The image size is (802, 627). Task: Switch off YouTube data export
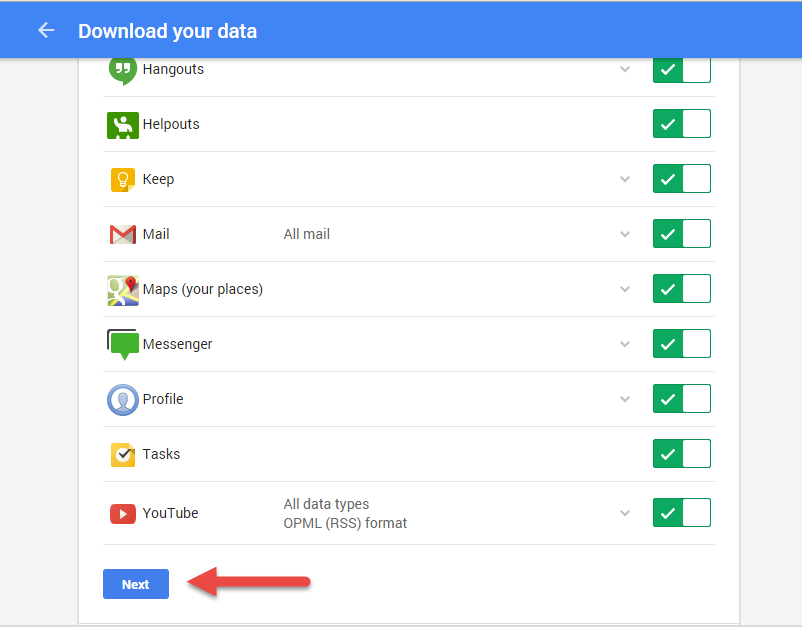click(x=681, y=513)
